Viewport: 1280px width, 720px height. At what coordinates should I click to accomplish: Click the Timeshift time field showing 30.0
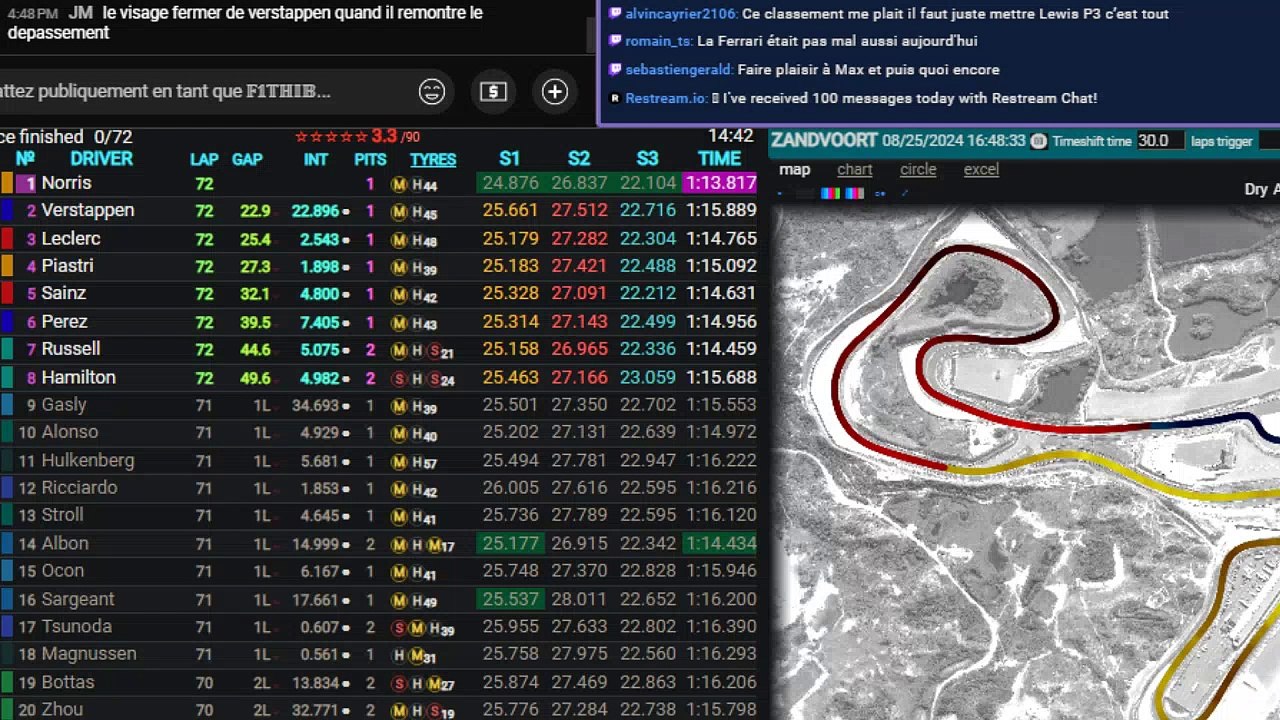[x=1160, y=141]
